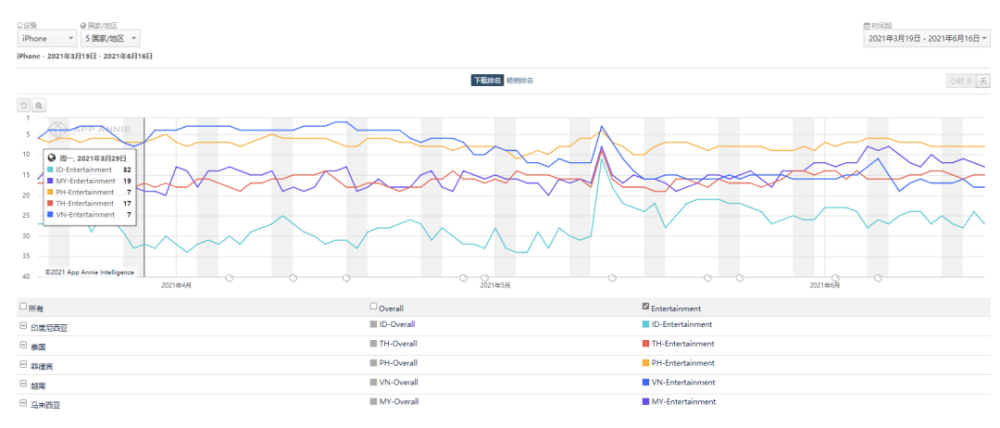Toggle the TH-Overall series label

[x=398, y=343]
